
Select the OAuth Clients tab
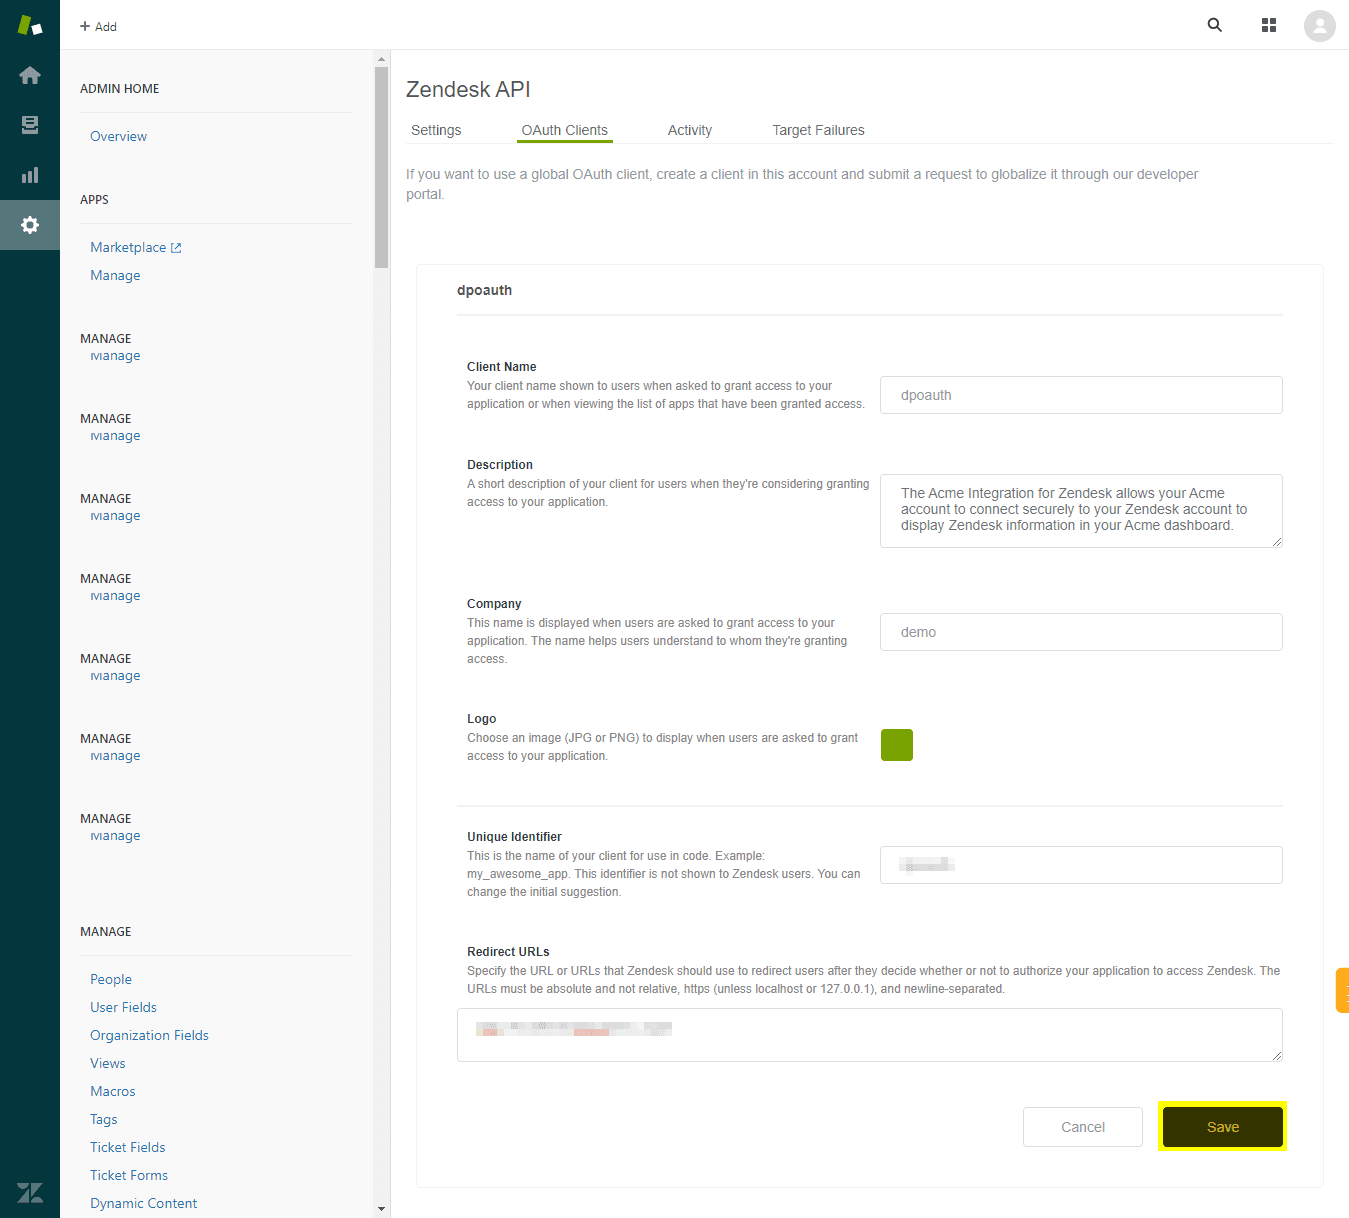564,130
